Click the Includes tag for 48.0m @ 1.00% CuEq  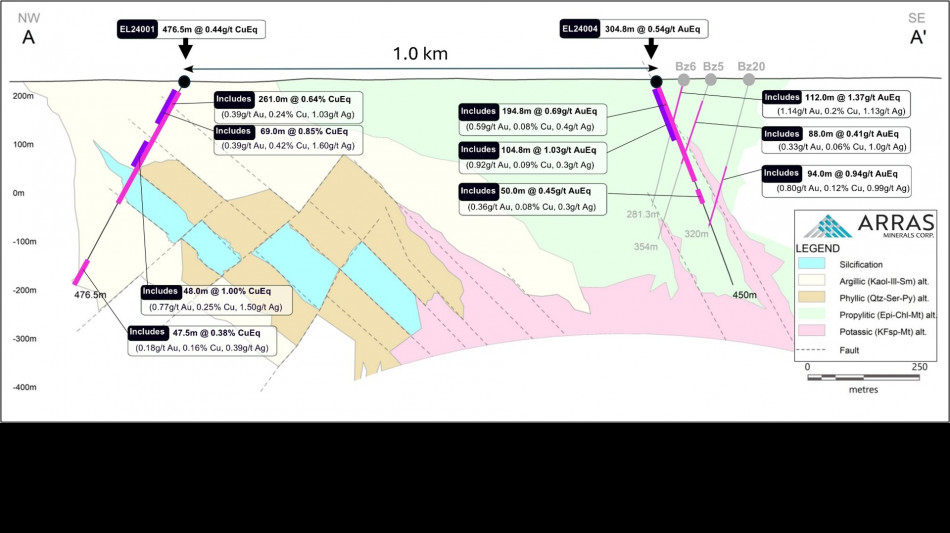pos(160,291)
